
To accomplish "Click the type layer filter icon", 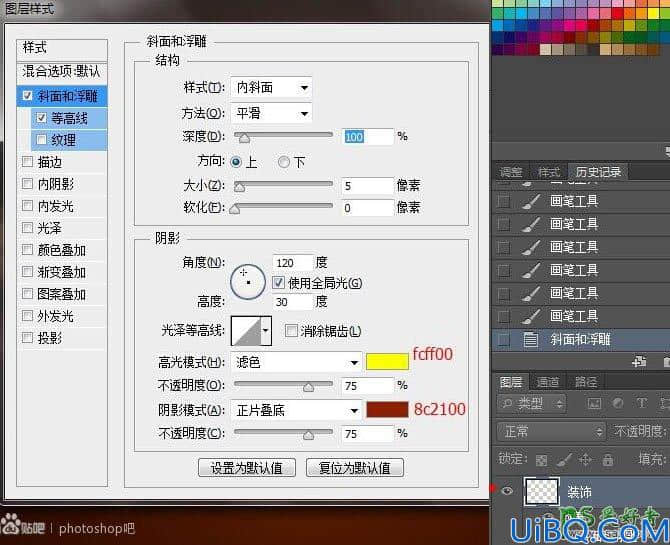I will point(641,403).
